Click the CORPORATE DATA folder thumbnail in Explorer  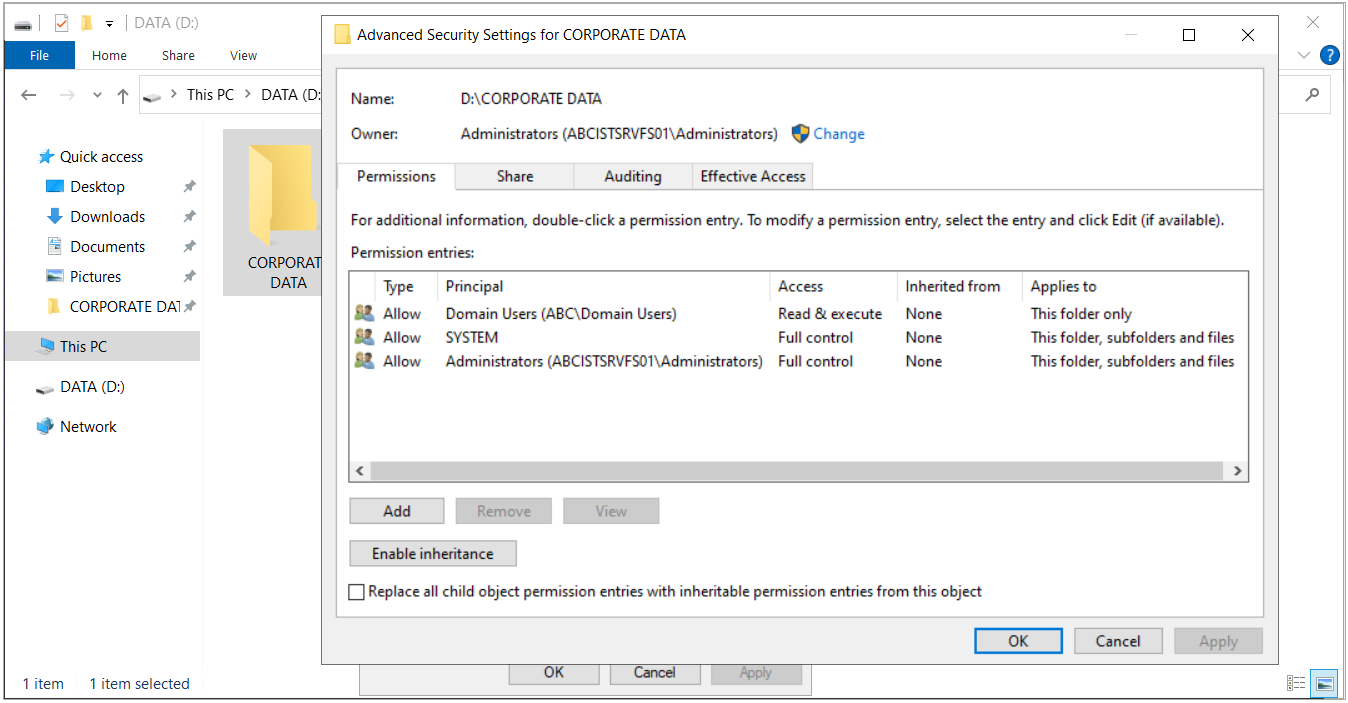(x=283, y=195)
